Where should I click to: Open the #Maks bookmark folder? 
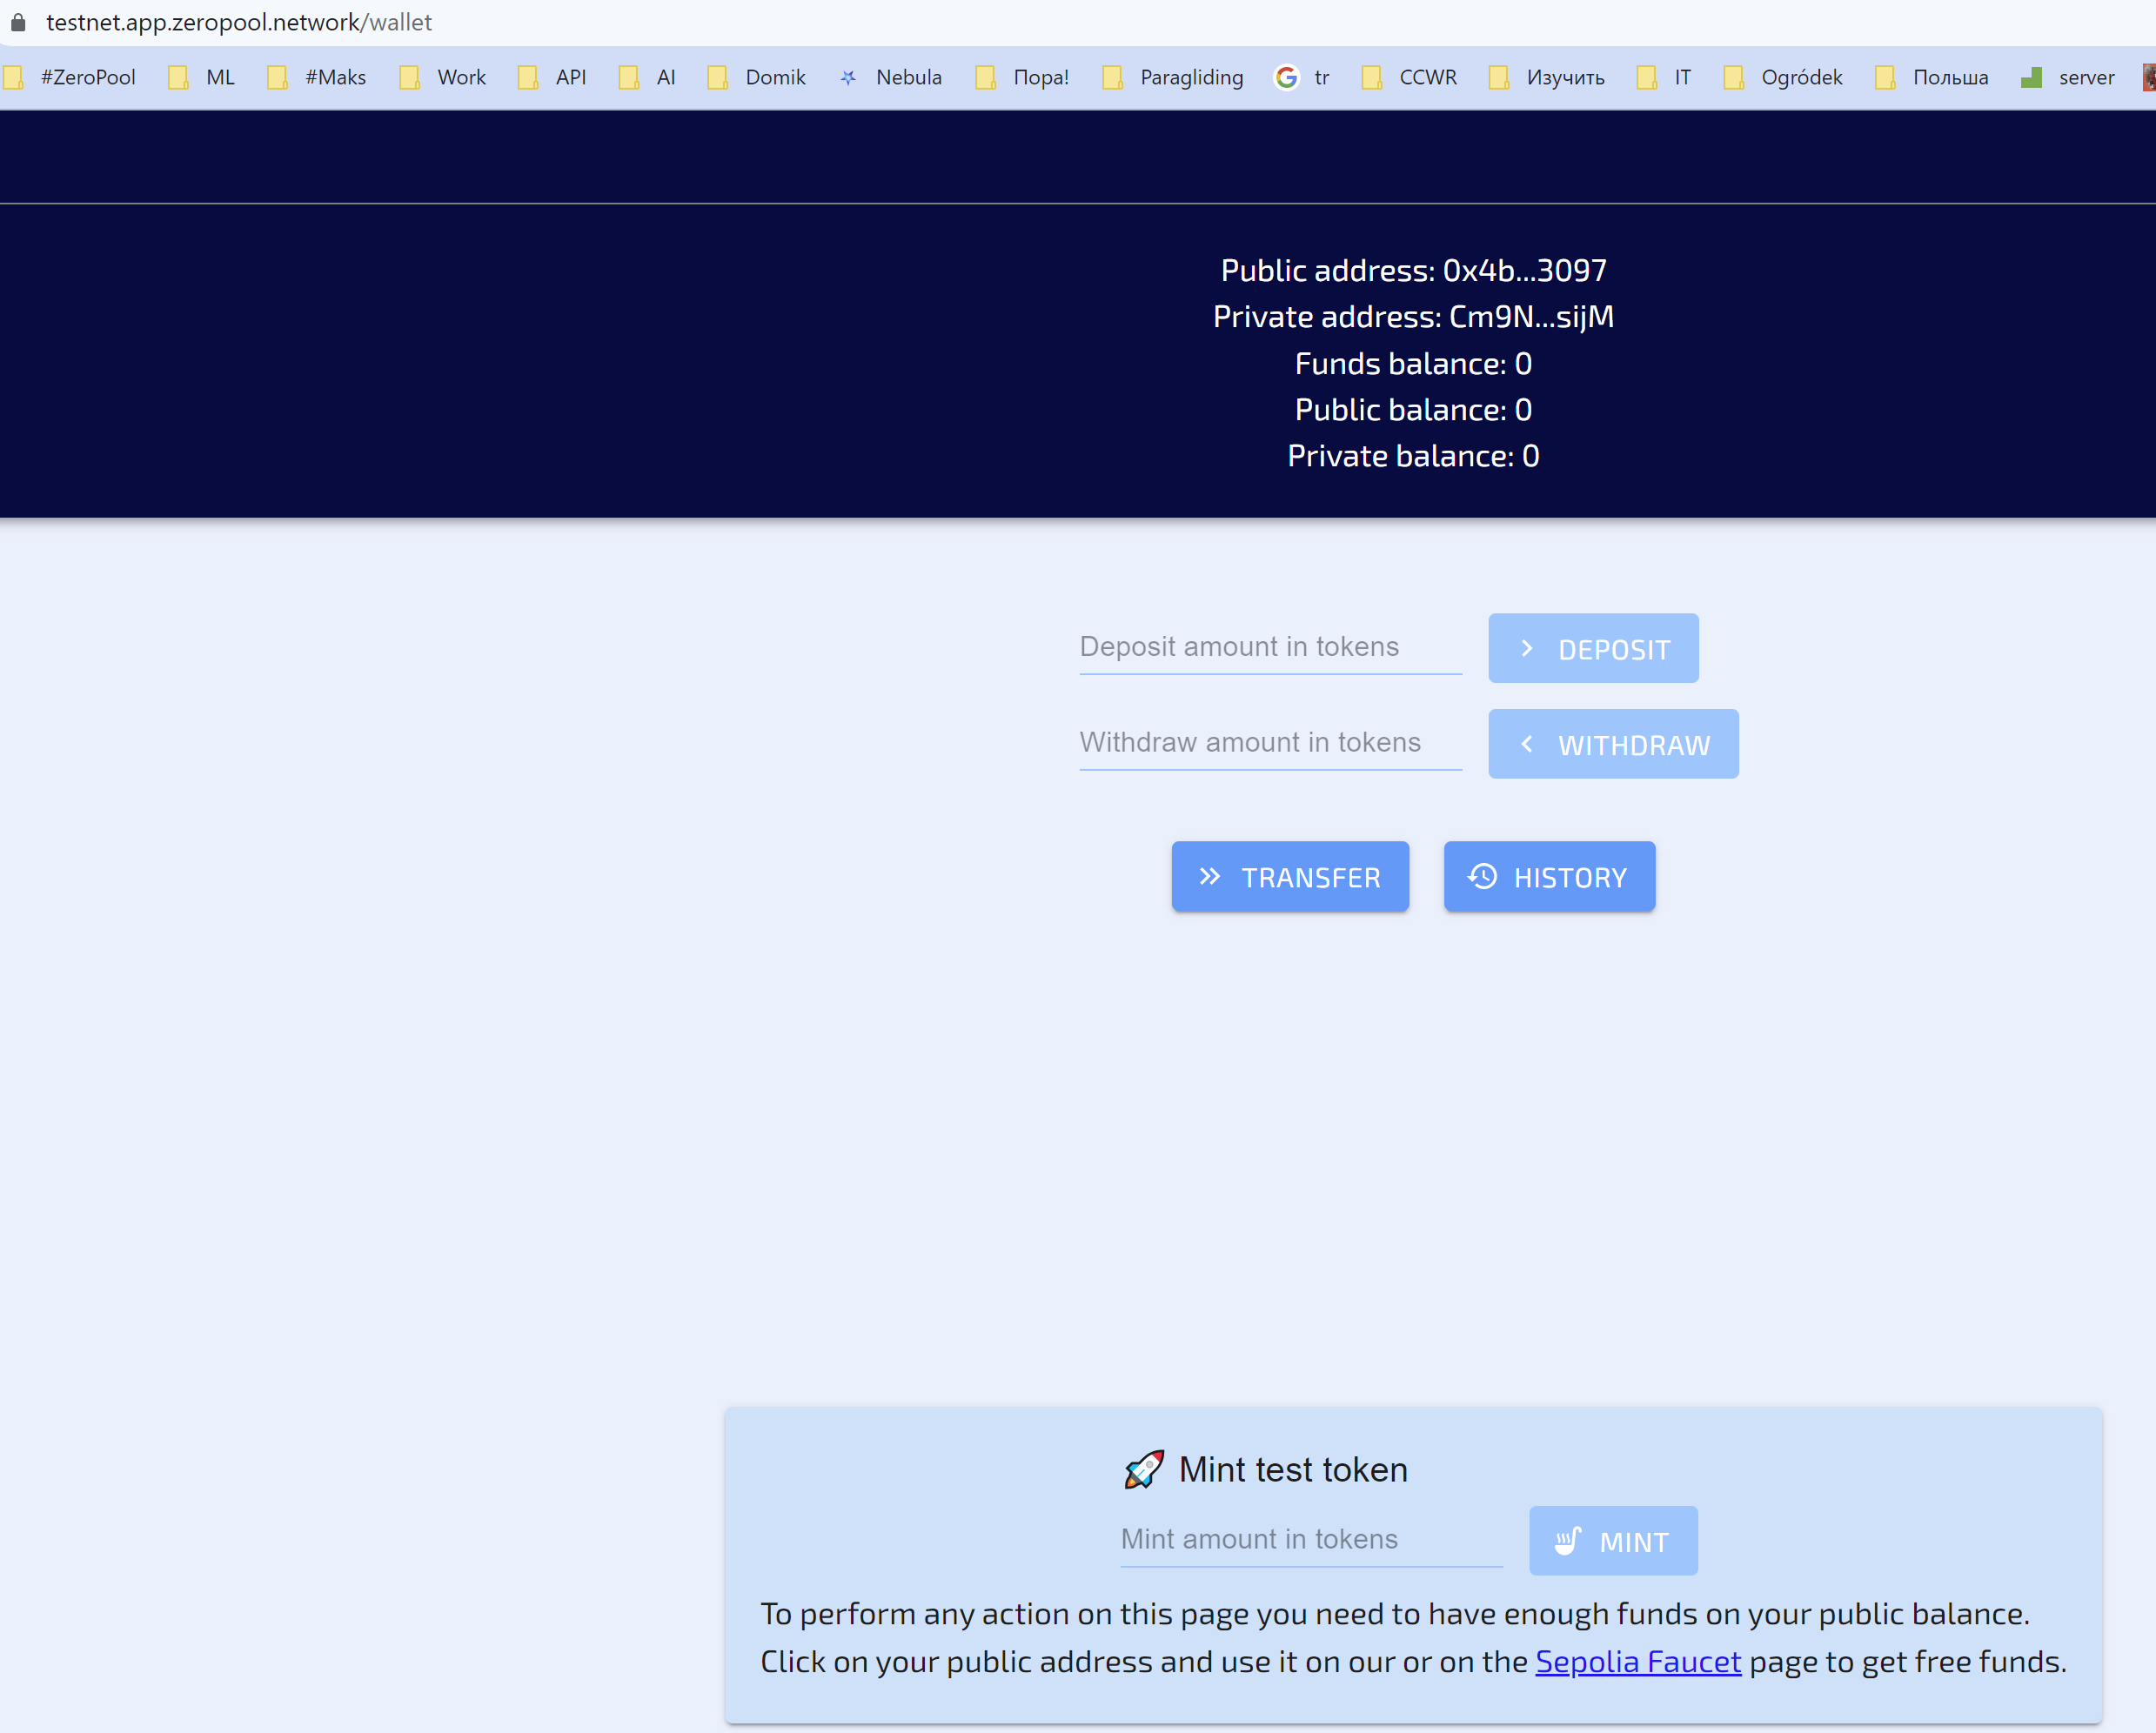[x=317, y=77]
